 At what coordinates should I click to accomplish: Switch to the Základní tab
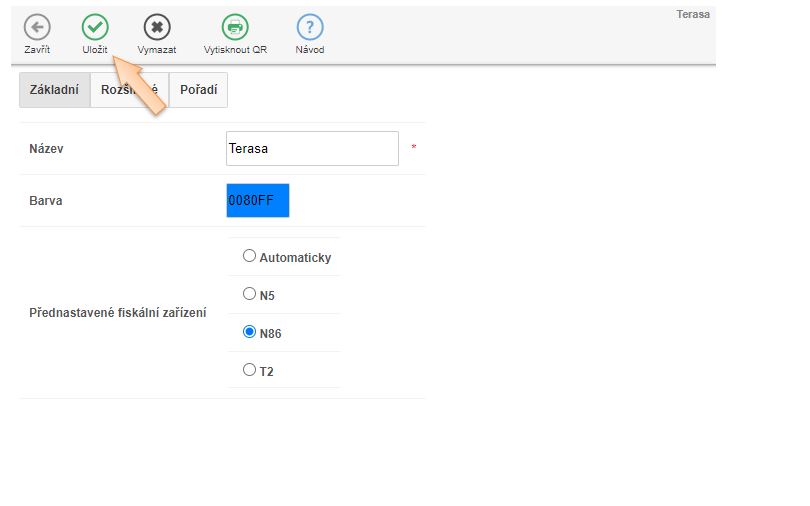(54, 90)
